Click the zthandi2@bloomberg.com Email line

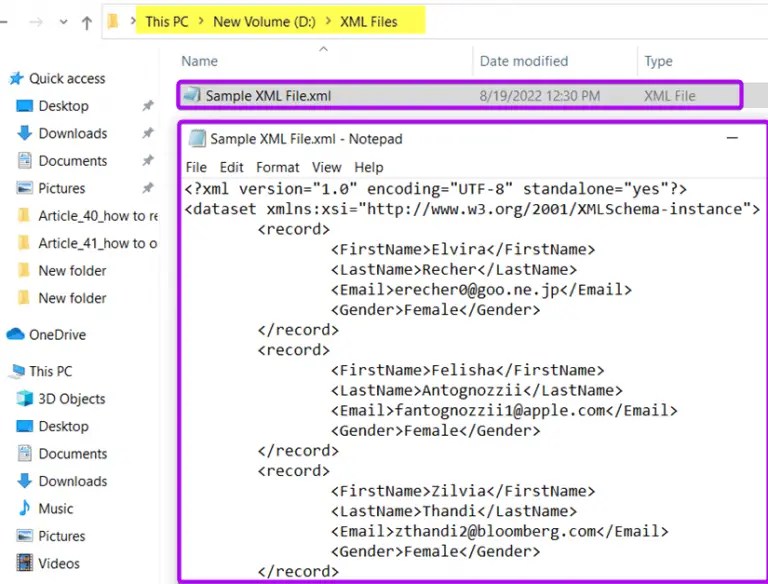click(500, 531)
